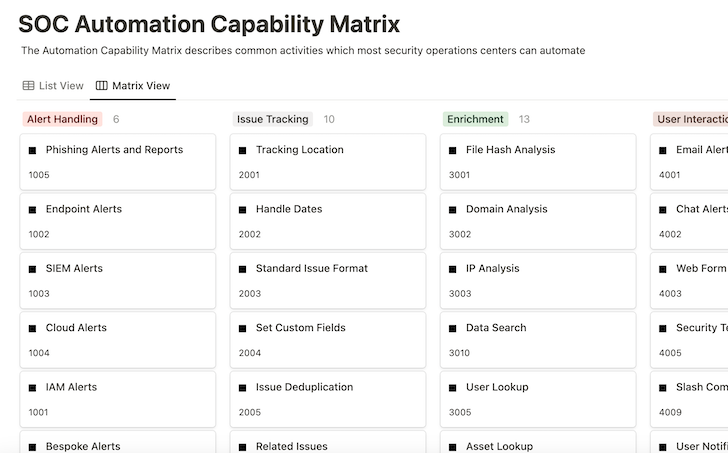Click the square icon next to User Lookup
Viewport: 728px width, 453px height.
pyautogui.click(x=453, y=388)
